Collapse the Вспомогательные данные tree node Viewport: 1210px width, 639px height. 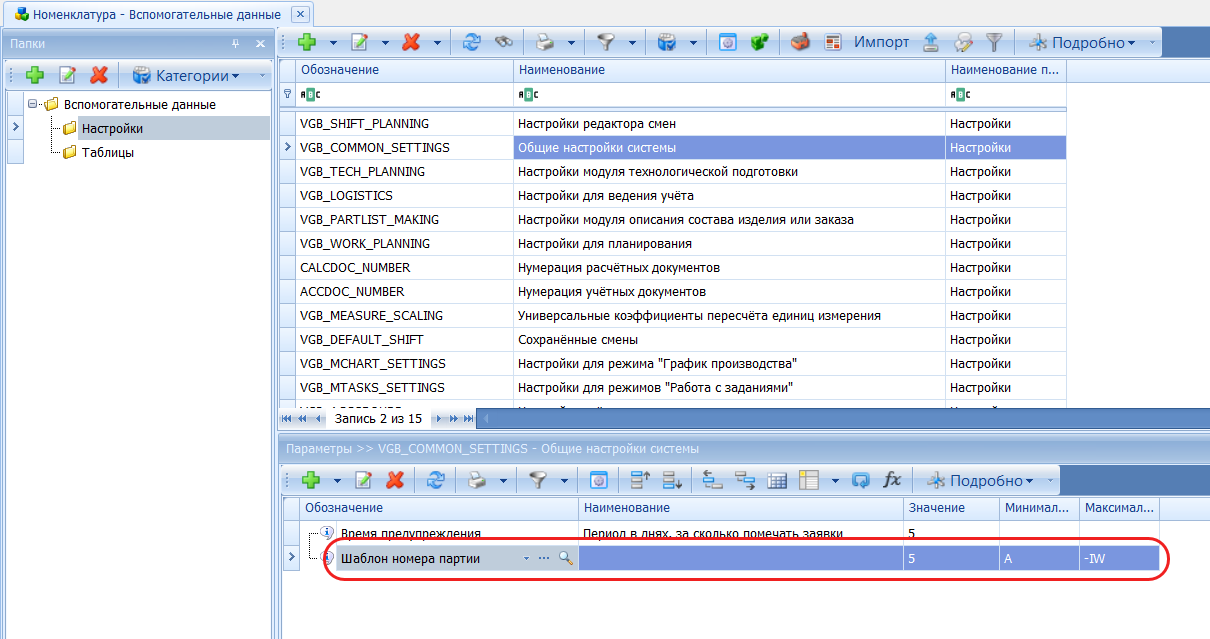(x=33, y=104)
